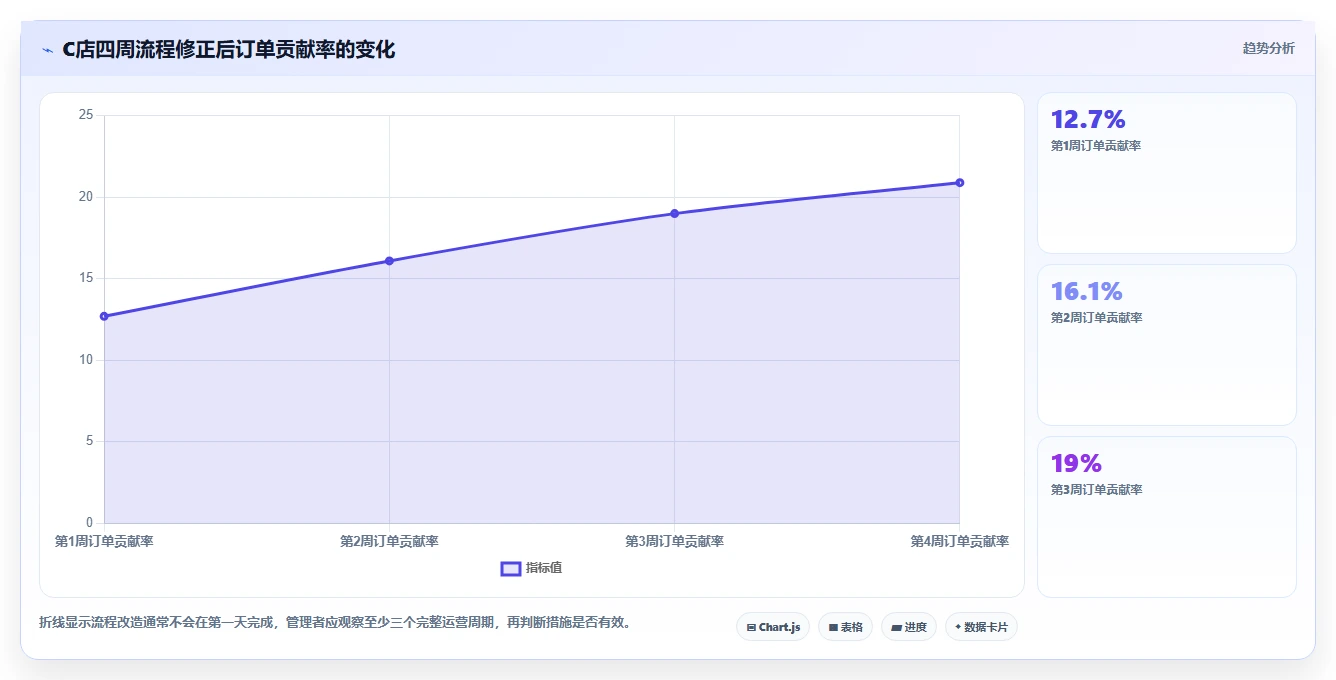Click the Chart.js tag
The width and height of the screenshot is (1336, 680).
[x=773, y=627]
